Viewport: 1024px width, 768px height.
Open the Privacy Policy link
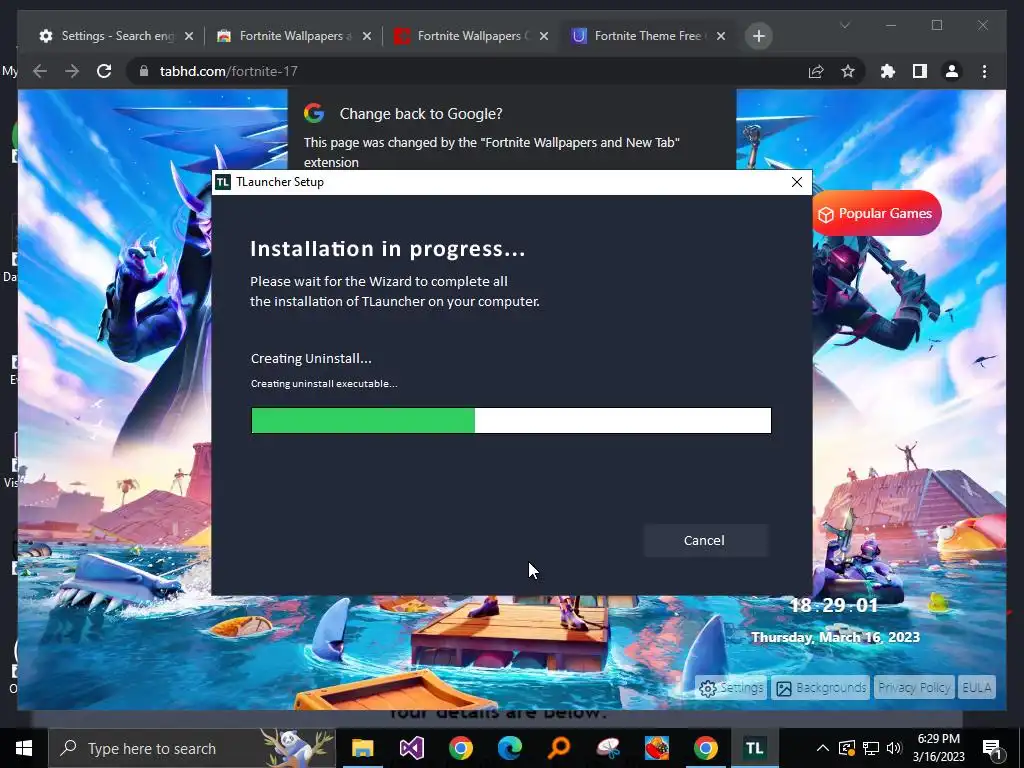pos(914,688)
